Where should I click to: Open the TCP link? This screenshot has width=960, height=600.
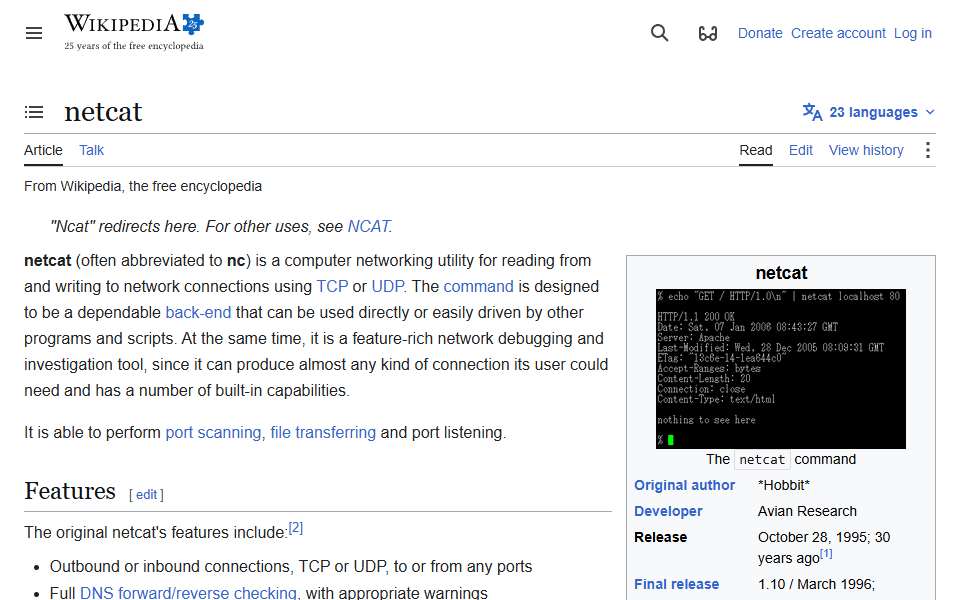point(332,287)
